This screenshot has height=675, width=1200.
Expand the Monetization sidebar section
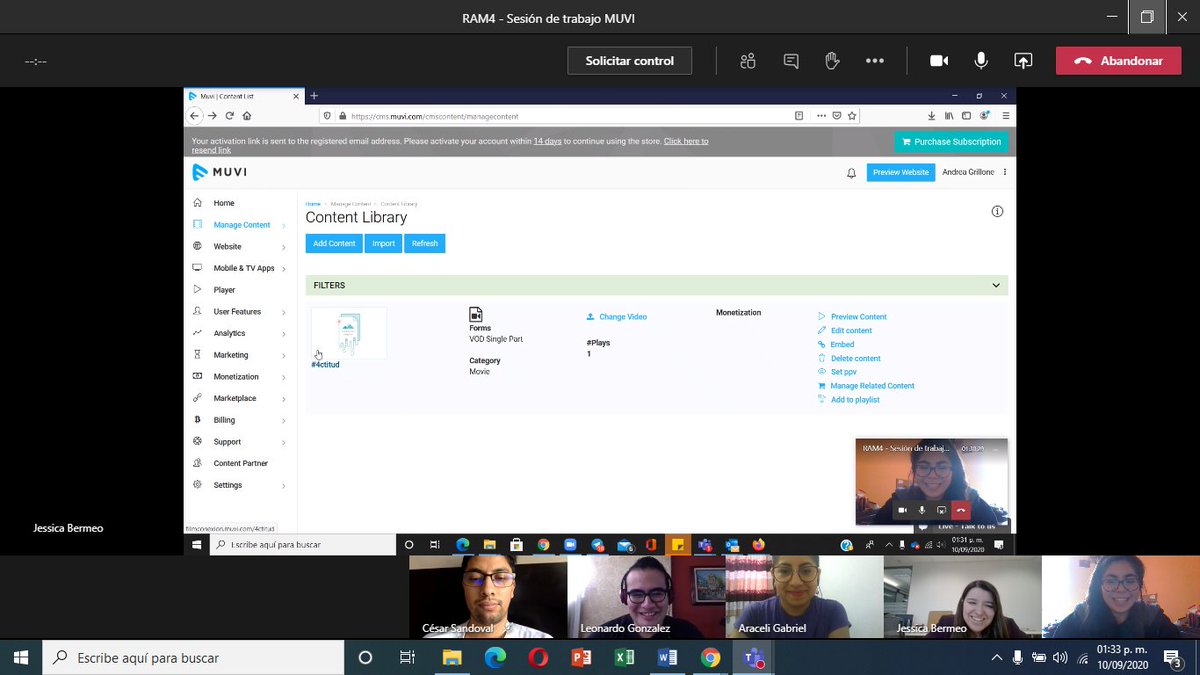(240, 377)
